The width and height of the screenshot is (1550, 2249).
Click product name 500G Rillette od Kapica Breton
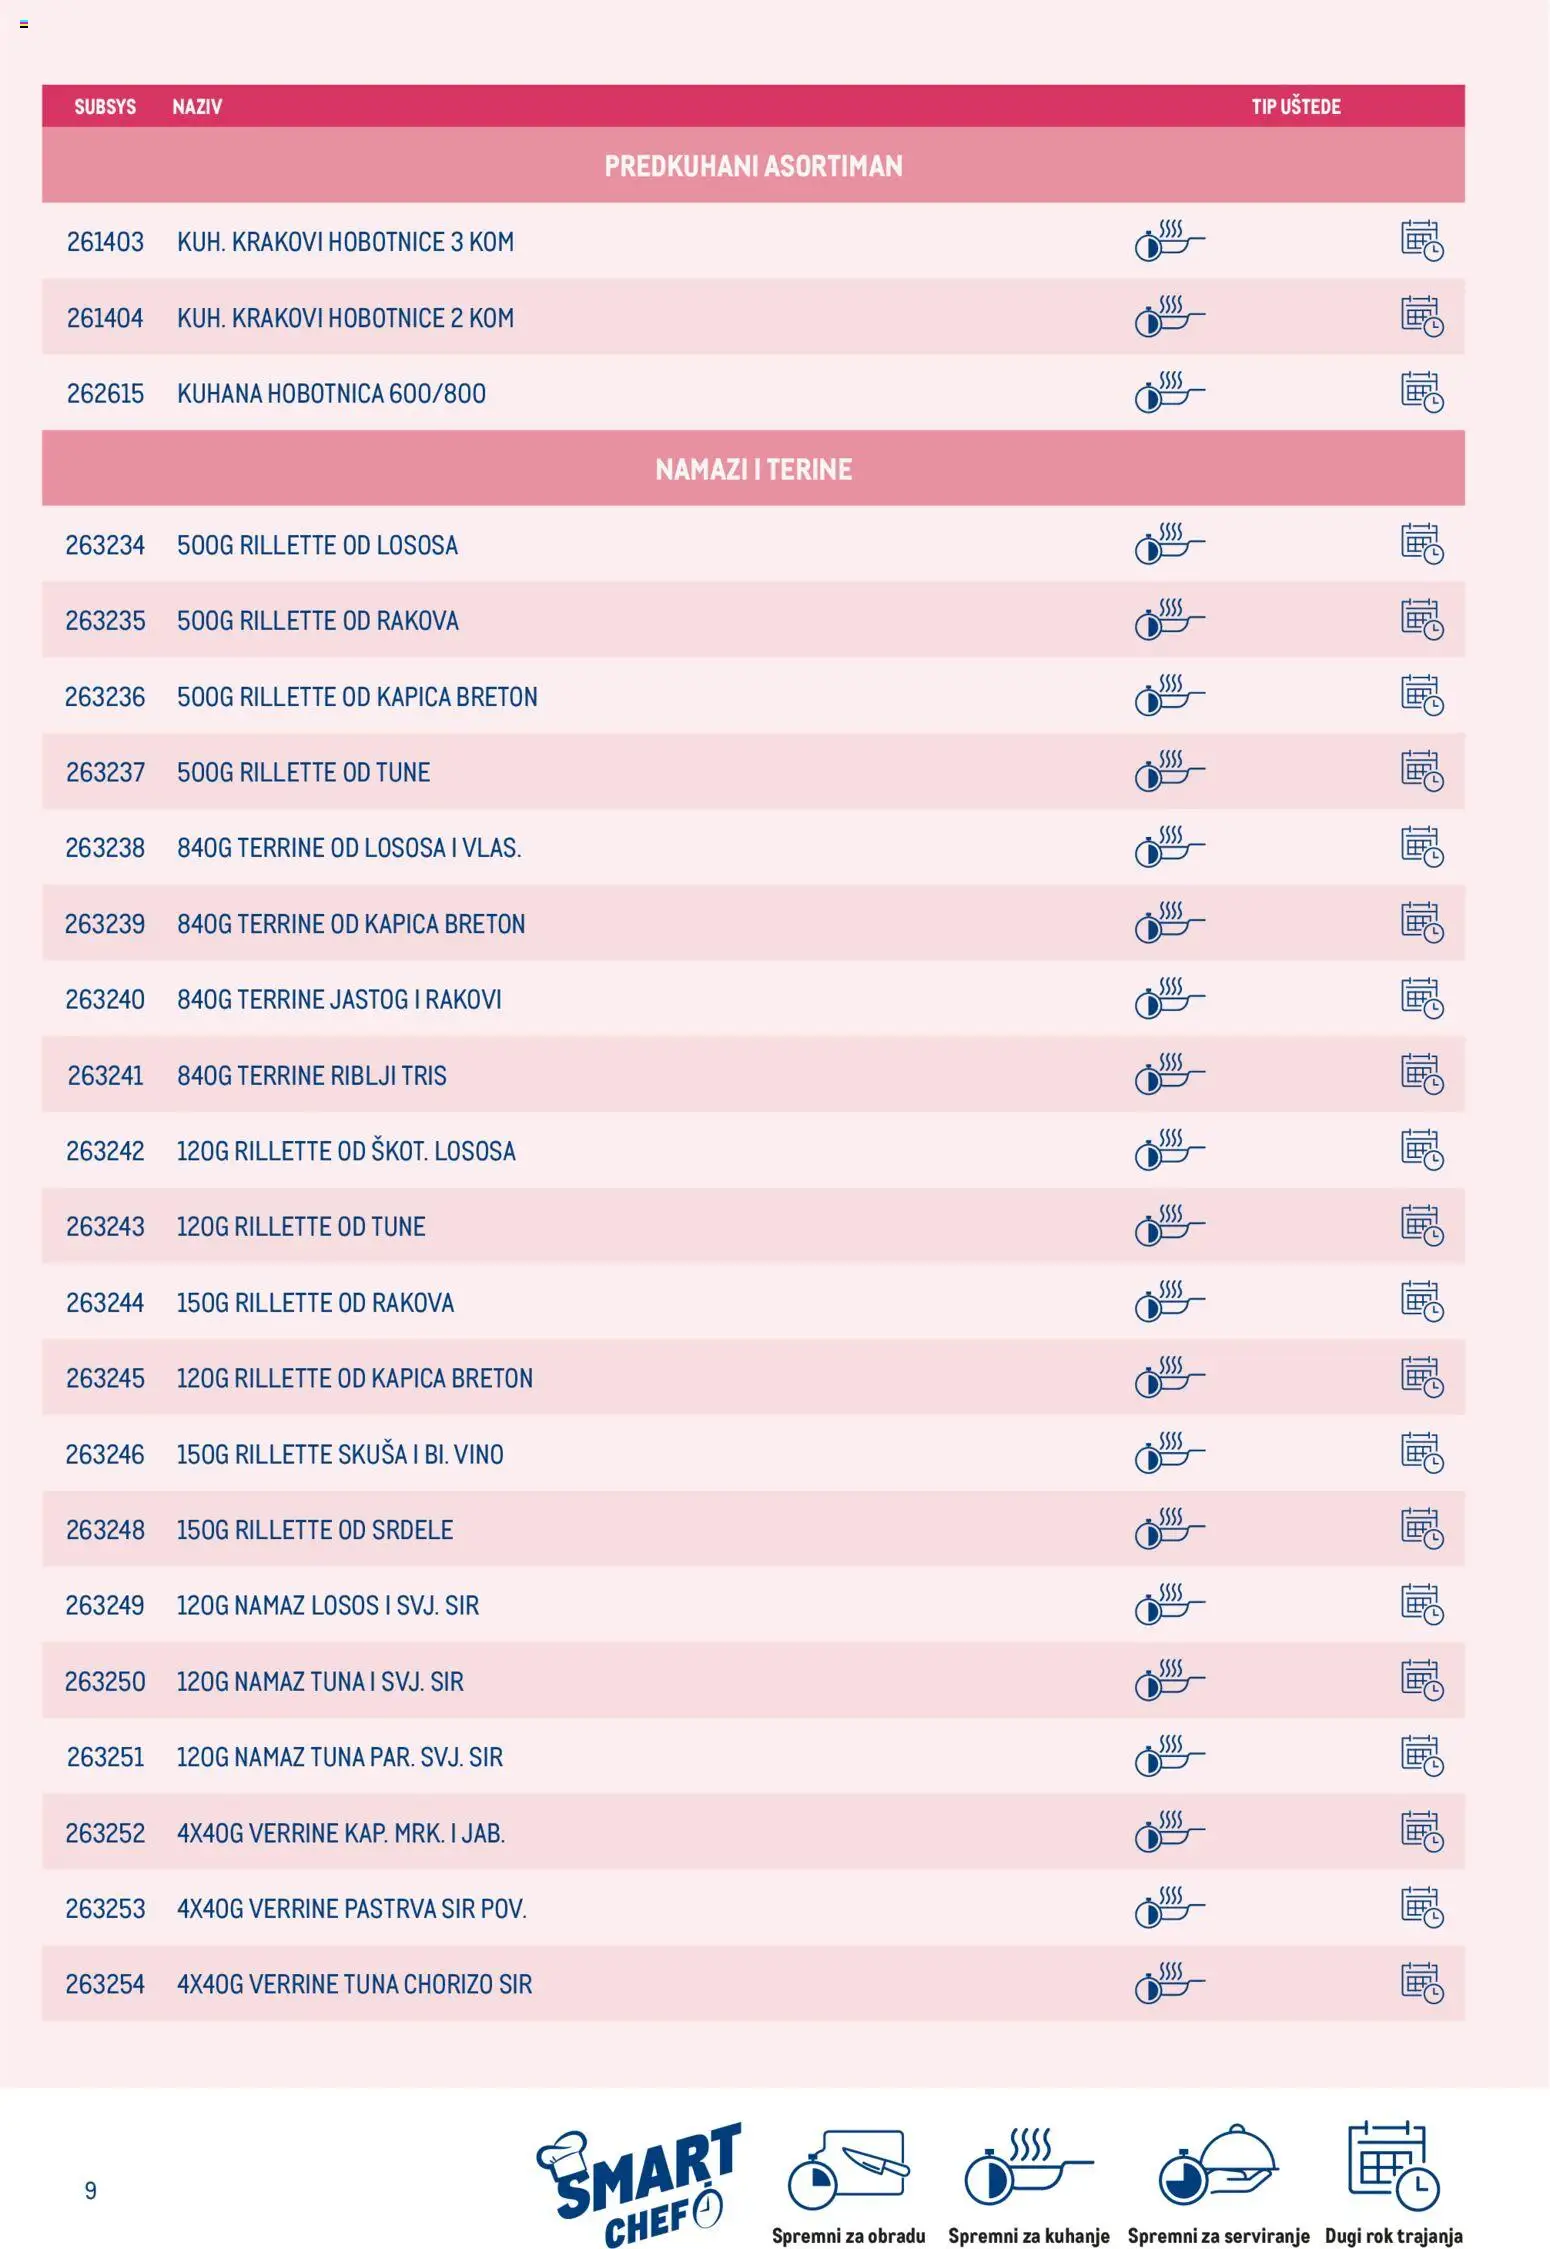pos(357,696)
